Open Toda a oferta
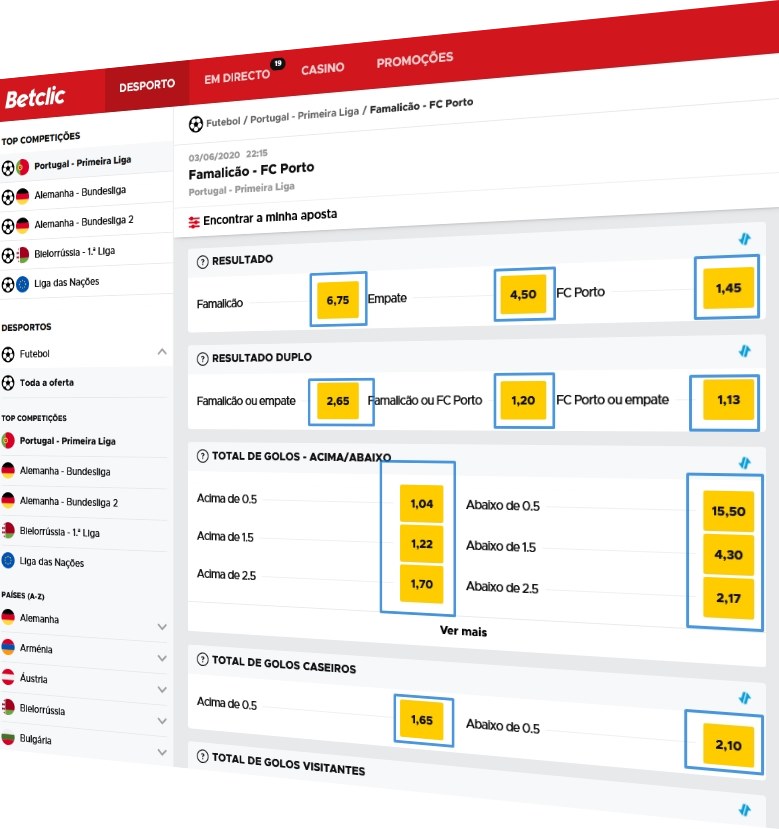This screenshot has width=779, height=829. pos(47,382)
